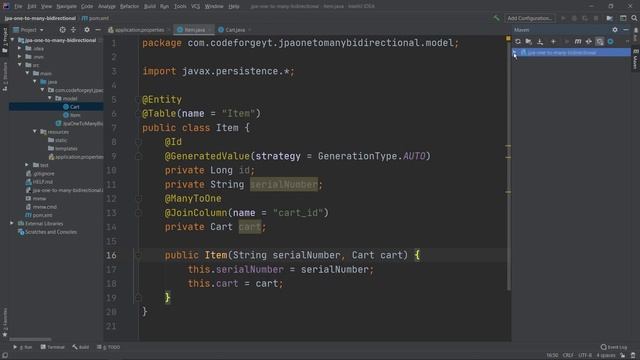The image size is (640, 360).
Task: Select the .gitignore file in tree
Action: pos(40,173)
